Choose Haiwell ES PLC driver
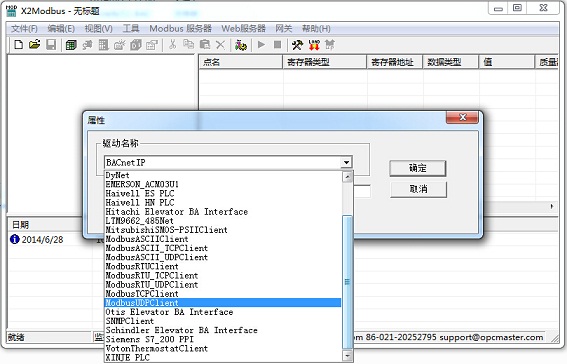 [223, 193]
